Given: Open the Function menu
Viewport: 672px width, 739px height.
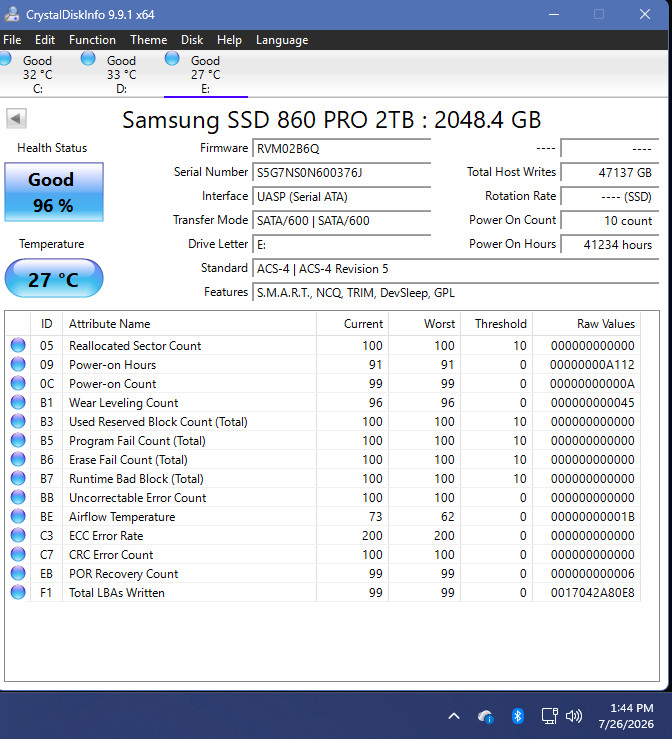Looking at the screenshot, I should pyautogui.click(x=92, y=40).
